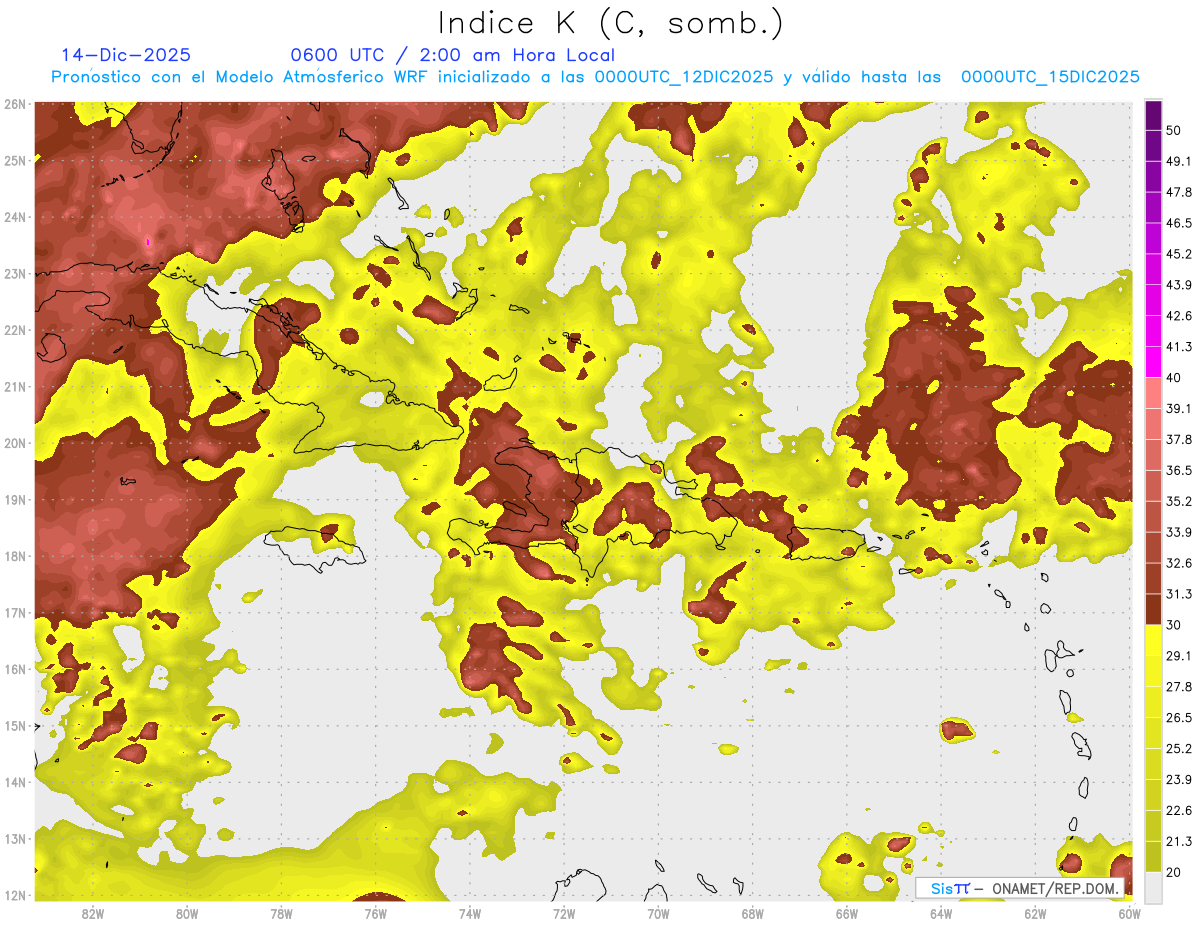
Task: Click the longitude axis label "60W"
Action: click(x=1129, y=914)
